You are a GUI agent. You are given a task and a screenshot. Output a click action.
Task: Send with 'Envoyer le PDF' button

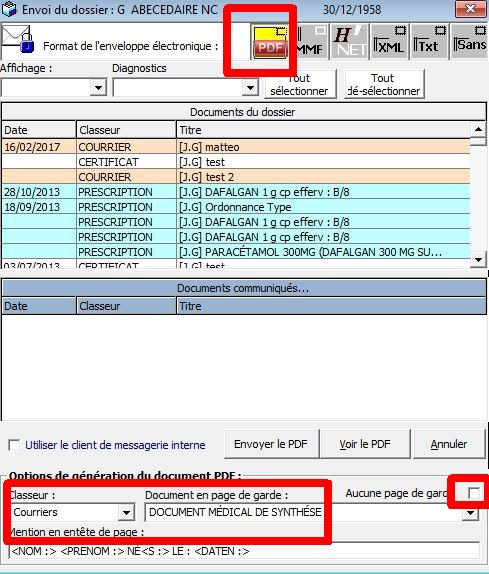tap(271, 444)
